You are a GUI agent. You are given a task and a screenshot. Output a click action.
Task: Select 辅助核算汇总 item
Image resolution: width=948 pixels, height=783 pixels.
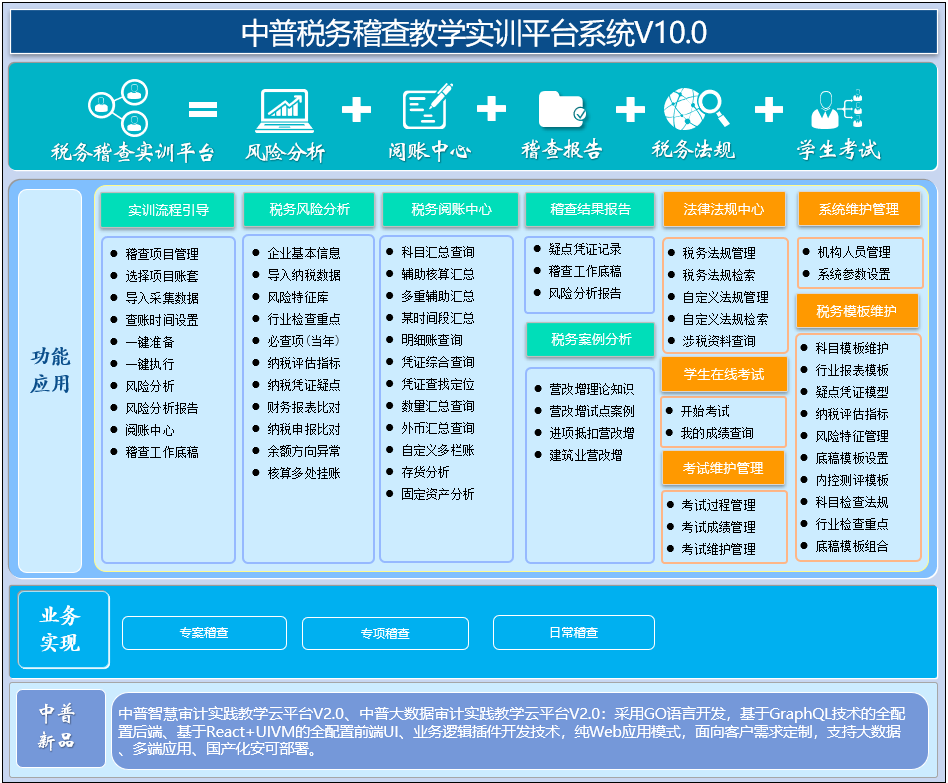tap(438, 275)
